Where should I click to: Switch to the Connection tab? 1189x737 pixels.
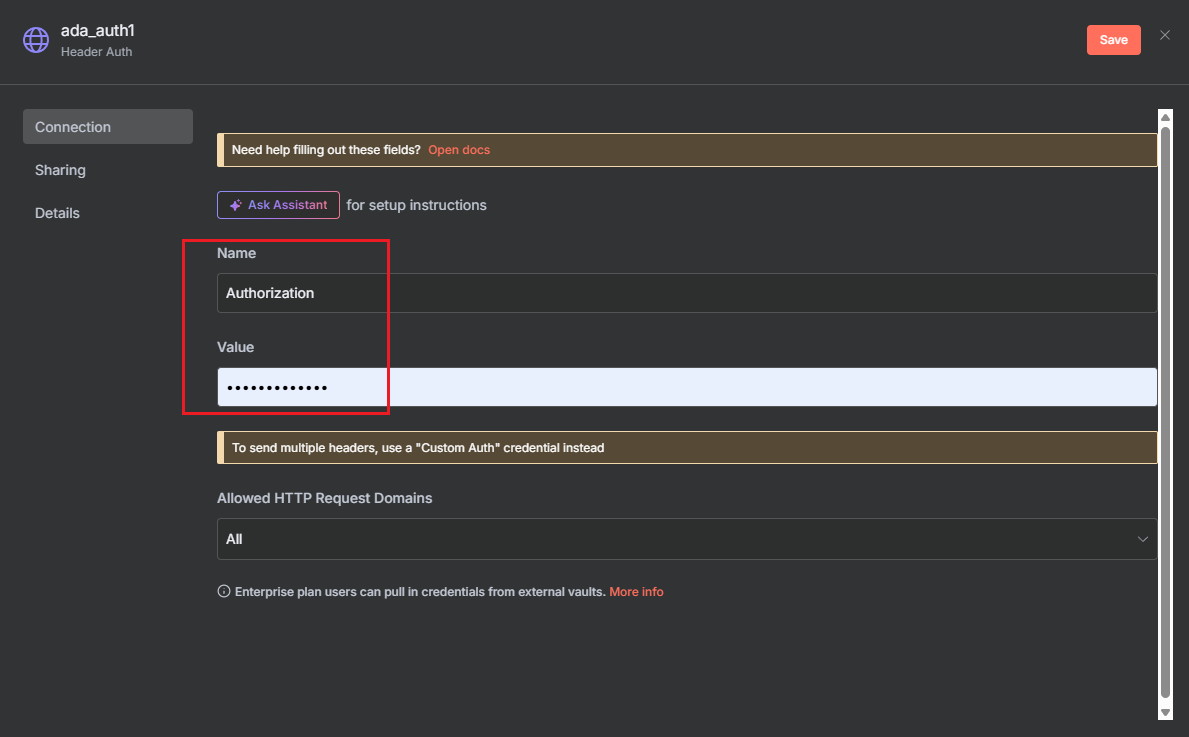coord(108,127)
